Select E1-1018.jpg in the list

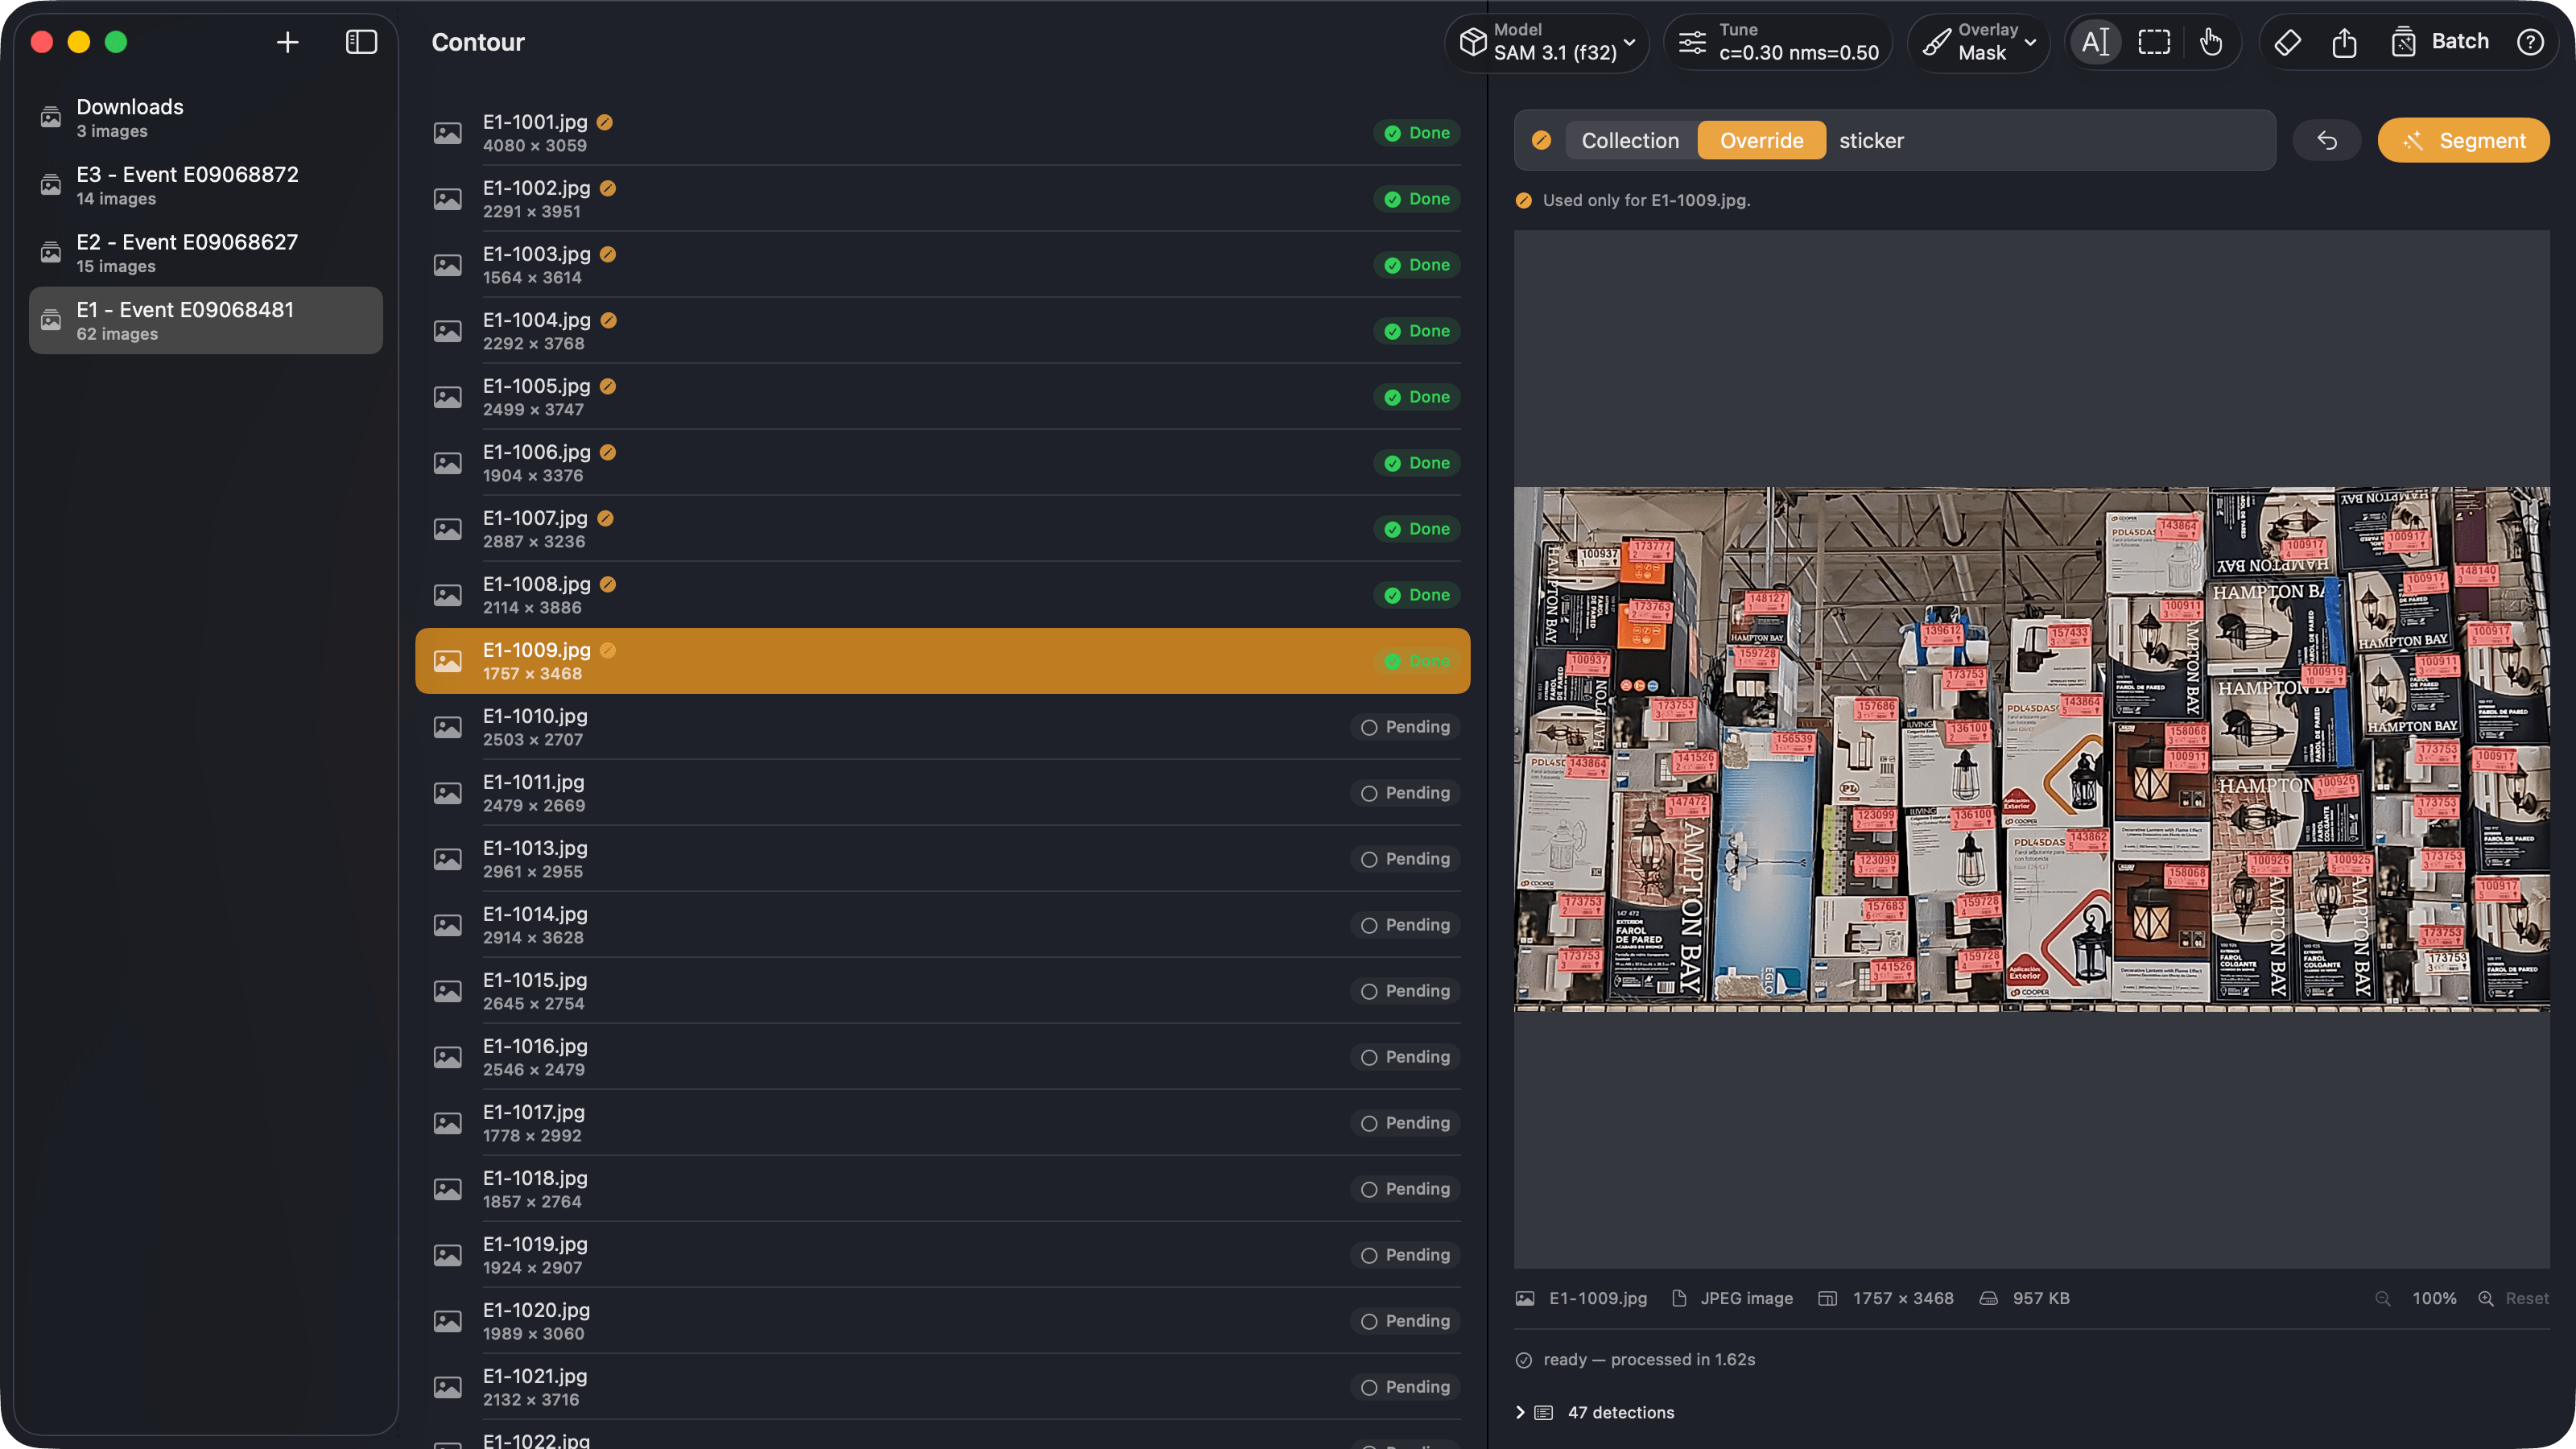(942, 1189)
